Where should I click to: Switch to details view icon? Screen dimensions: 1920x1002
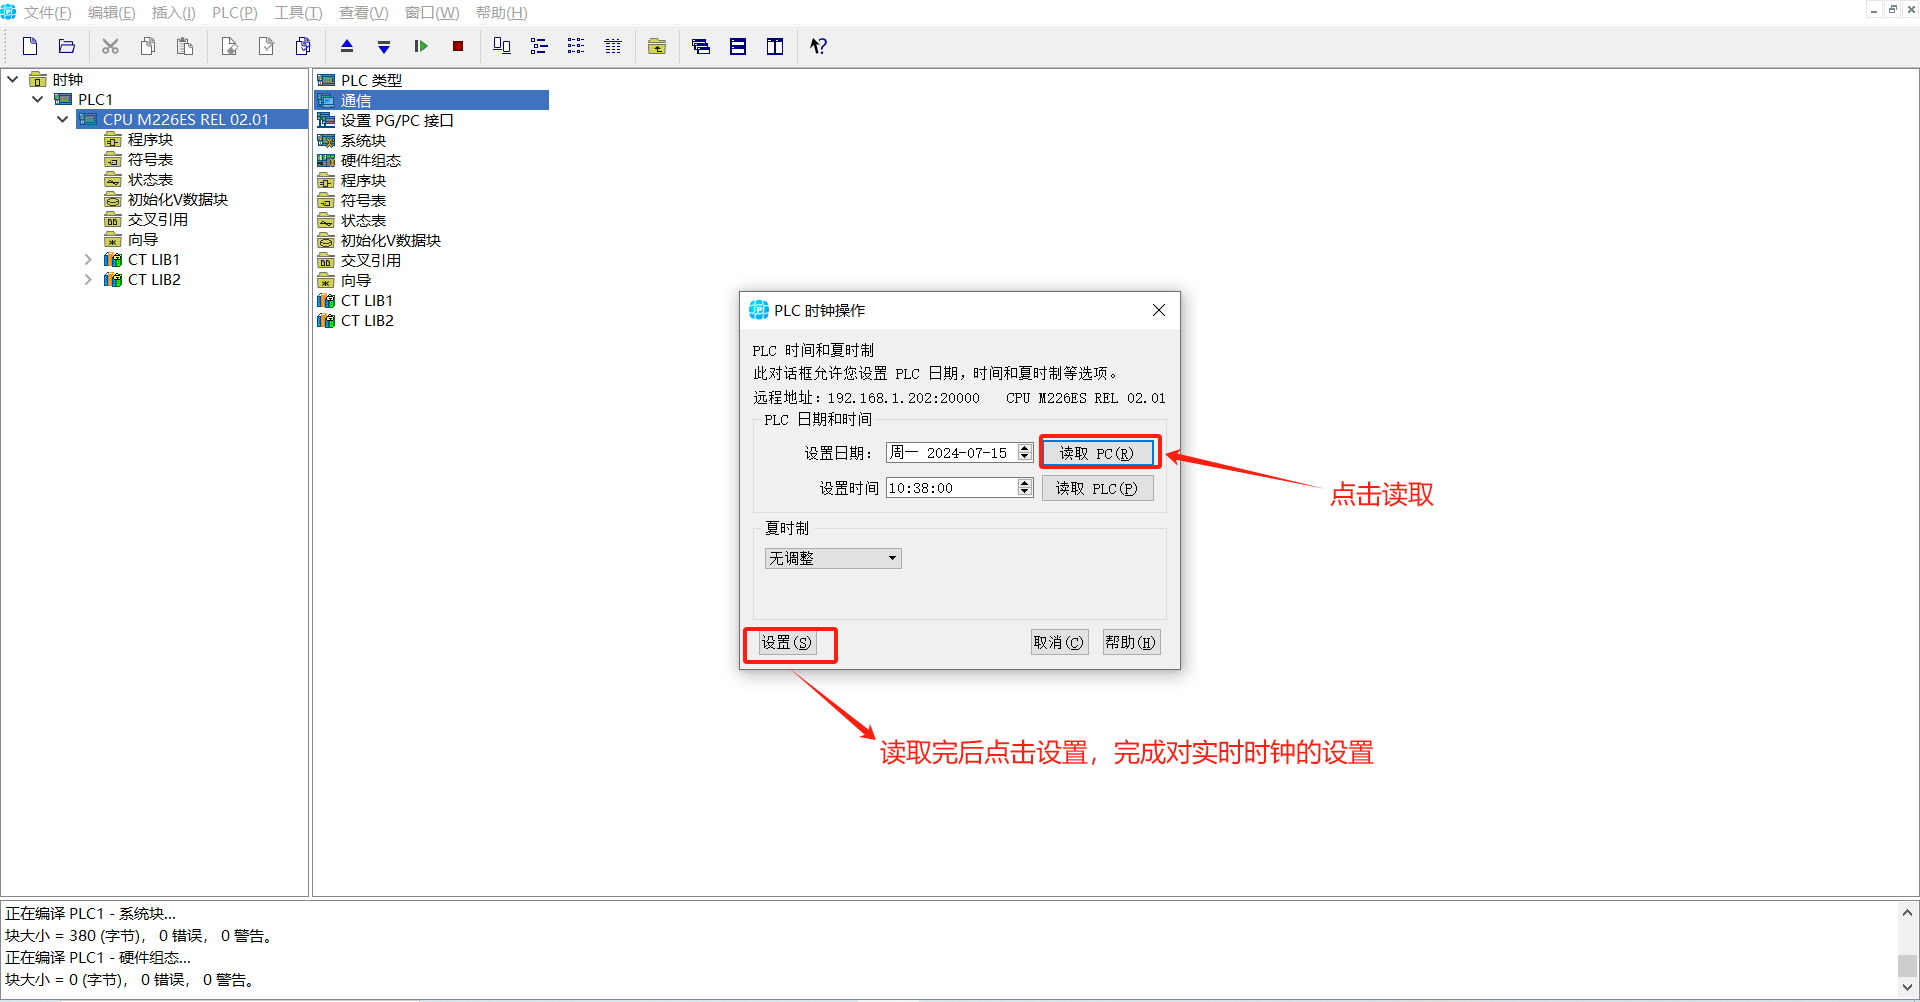(x=613, y=46)
